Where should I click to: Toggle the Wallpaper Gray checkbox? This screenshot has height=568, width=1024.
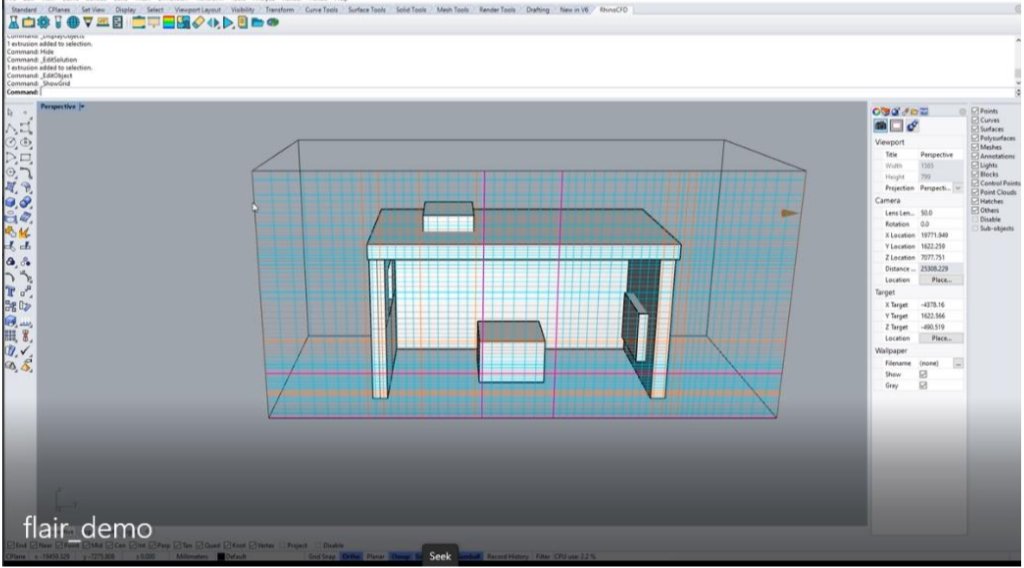(923, 385)
